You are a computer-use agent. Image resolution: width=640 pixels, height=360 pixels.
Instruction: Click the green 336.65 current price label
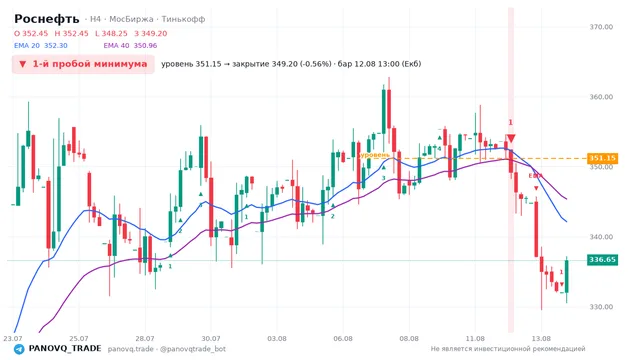click(x=602, y=260)
